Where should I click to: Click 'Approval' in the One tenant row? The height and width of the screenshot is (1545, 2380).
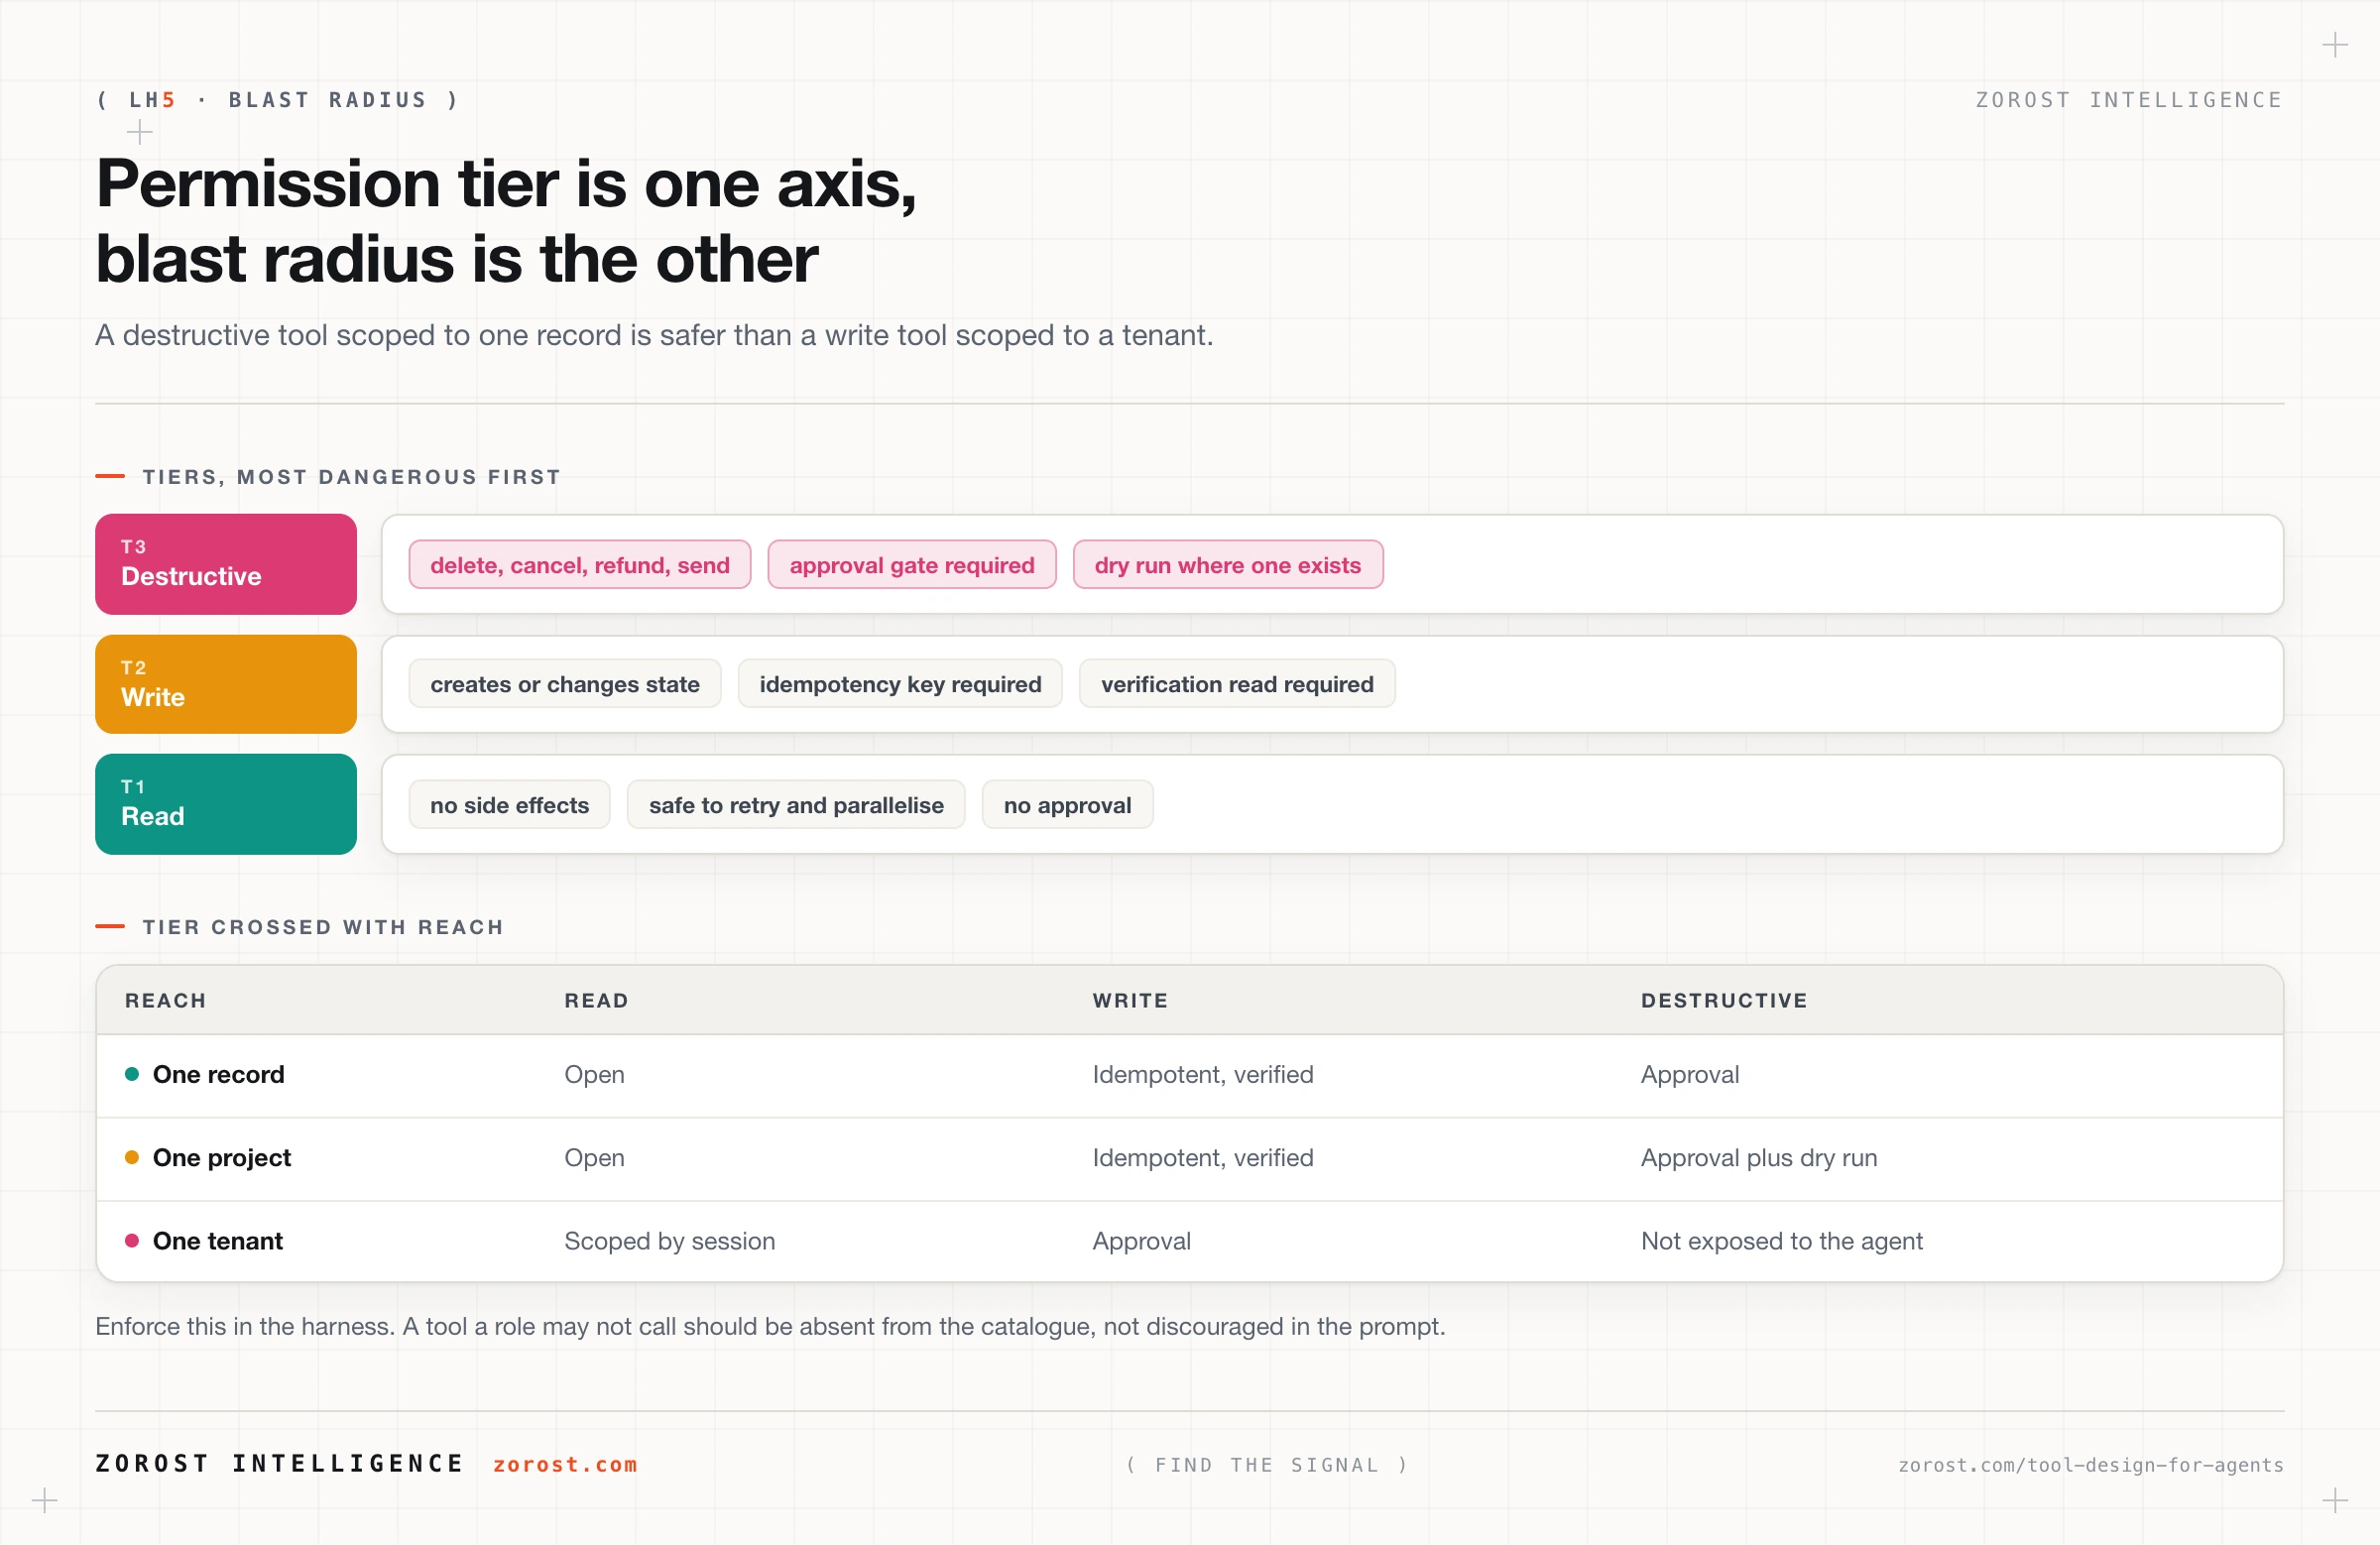pyautogui.click(x=1141, y=1242)
